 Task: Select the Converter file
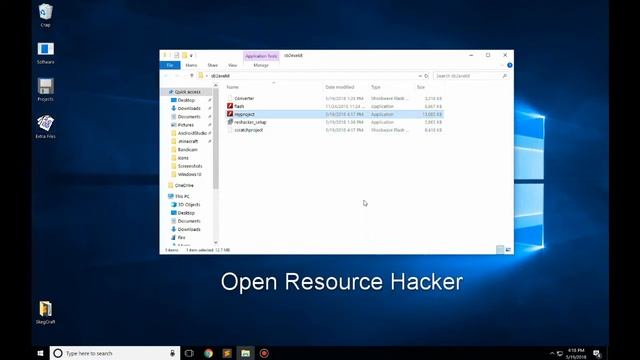click(244, 98)
